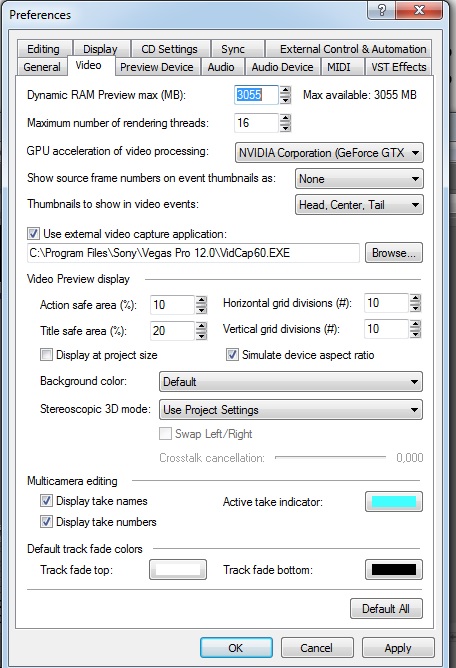Click Dynamic RAM Preview max field
This screenshot has width=456, height=668.
256,95
